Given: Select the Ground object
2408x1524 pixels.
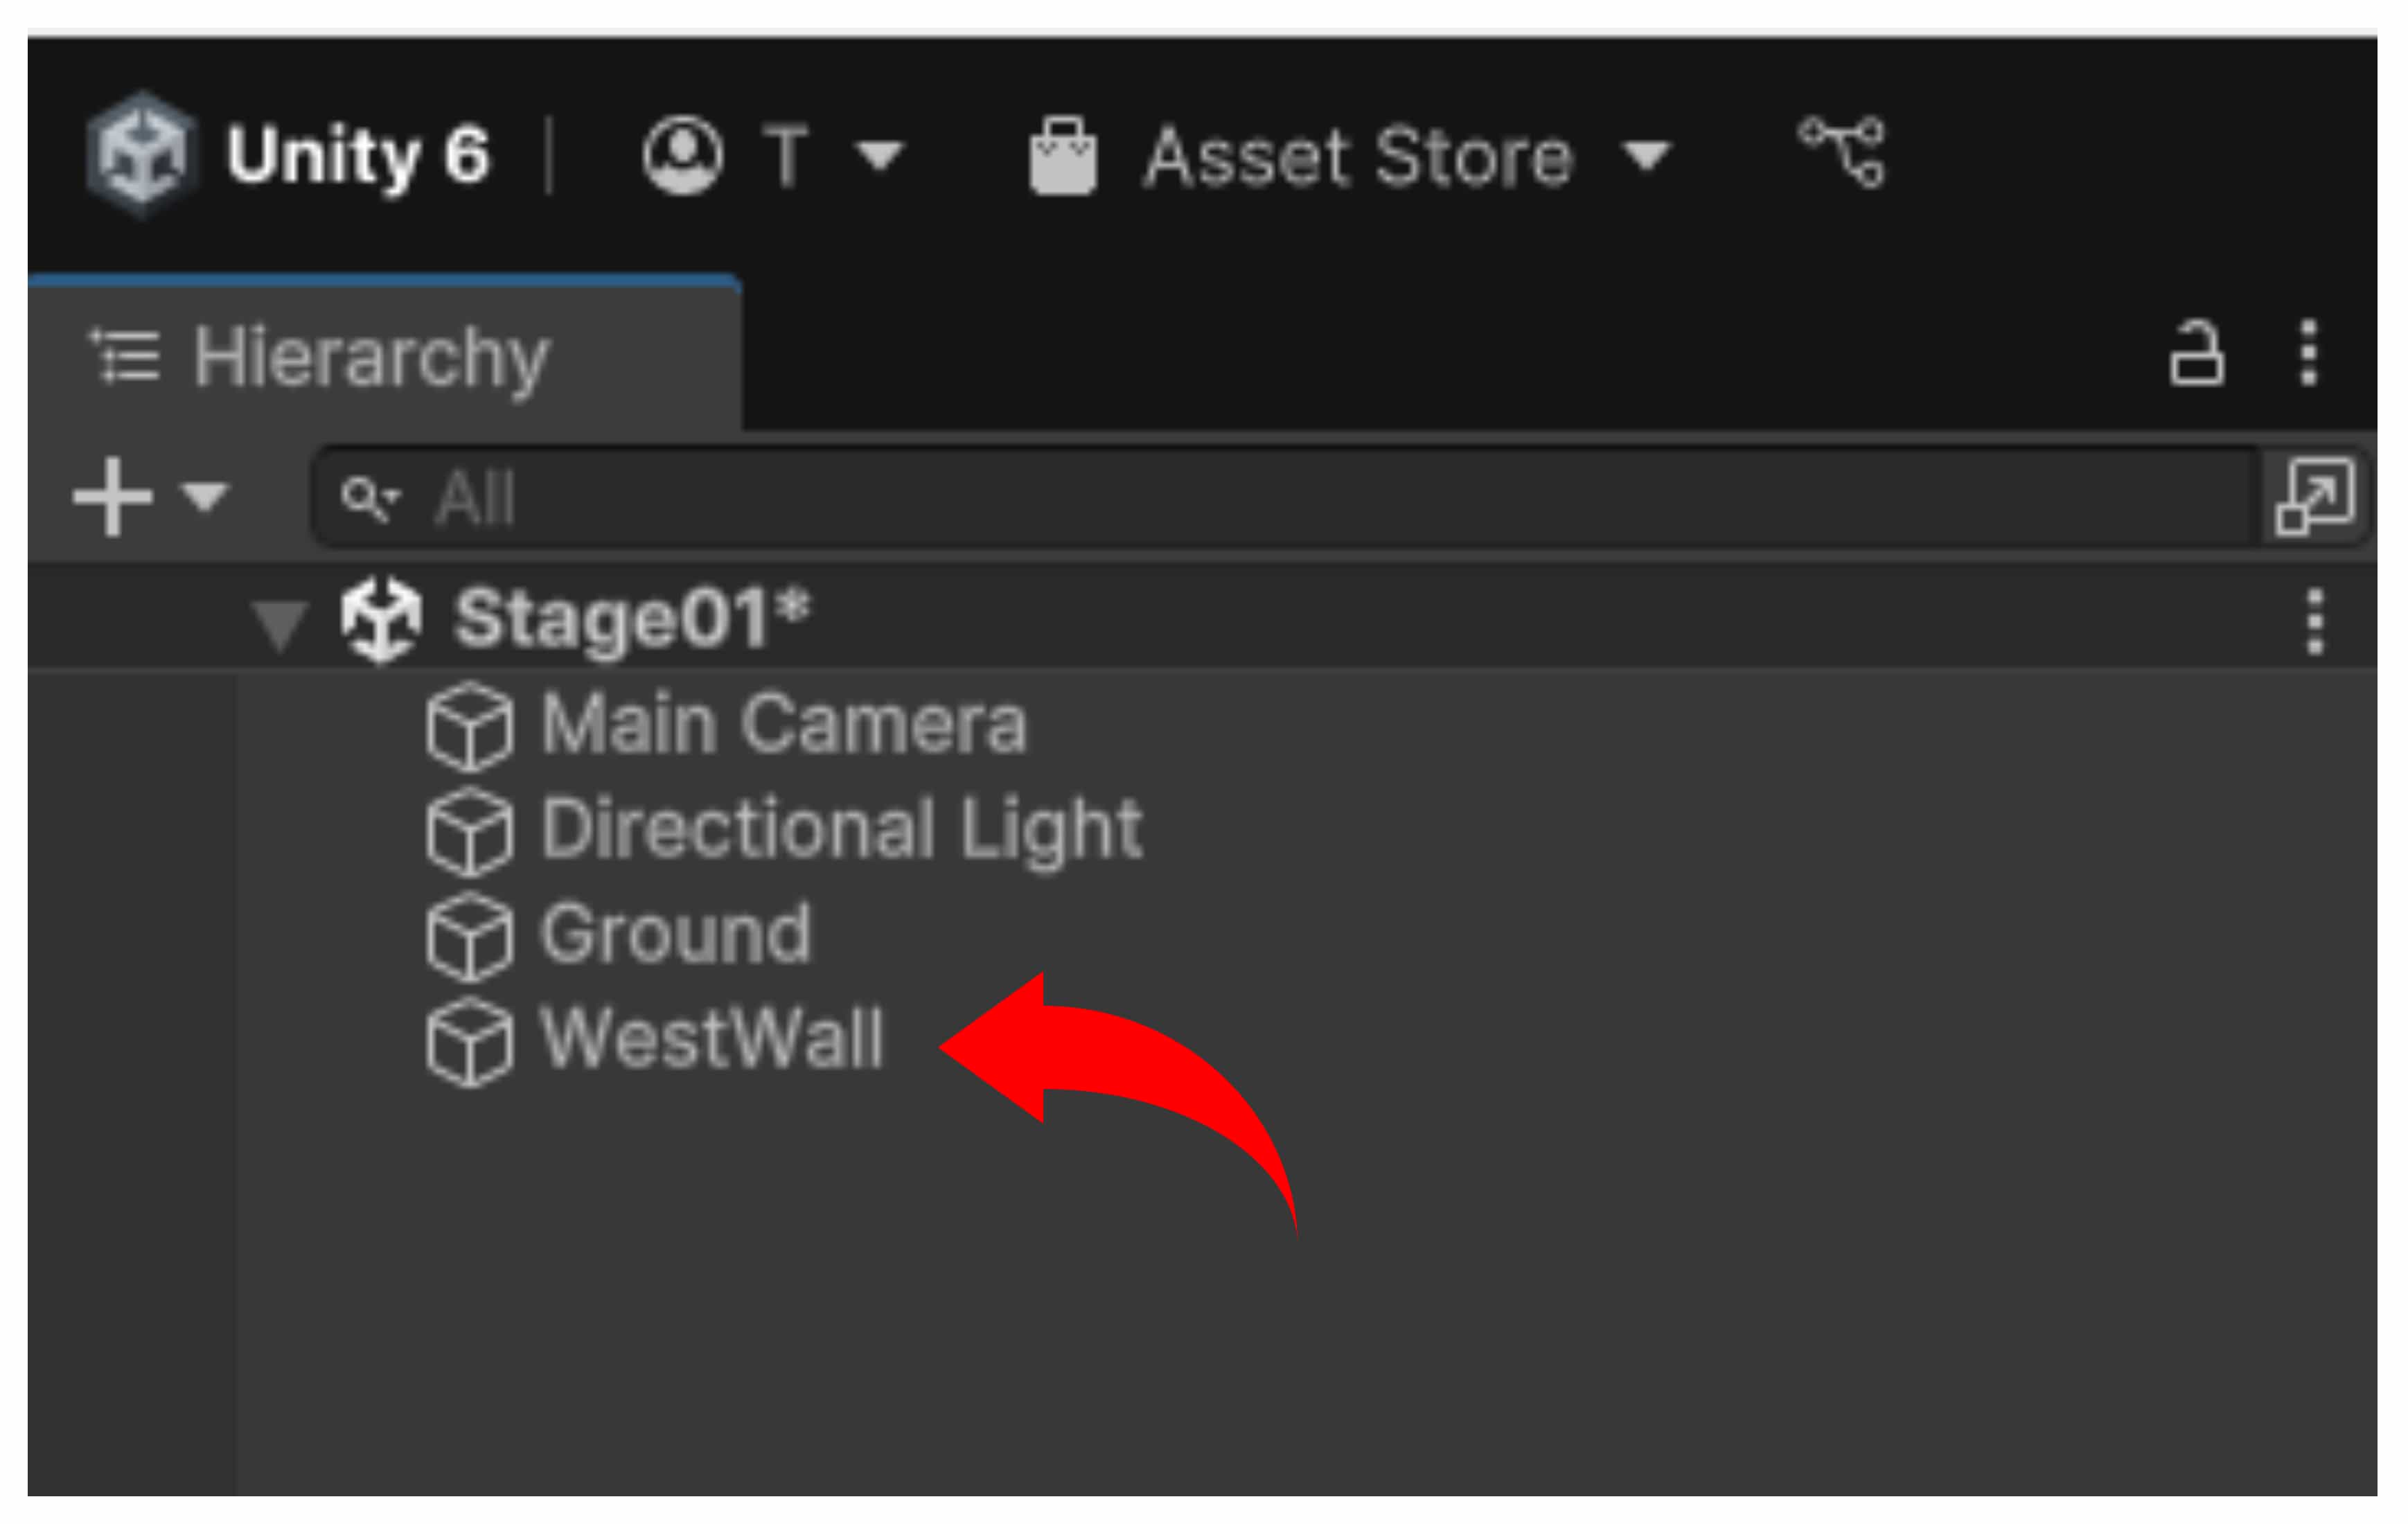Looking at the screenshot, I should [x=675, y=934].
